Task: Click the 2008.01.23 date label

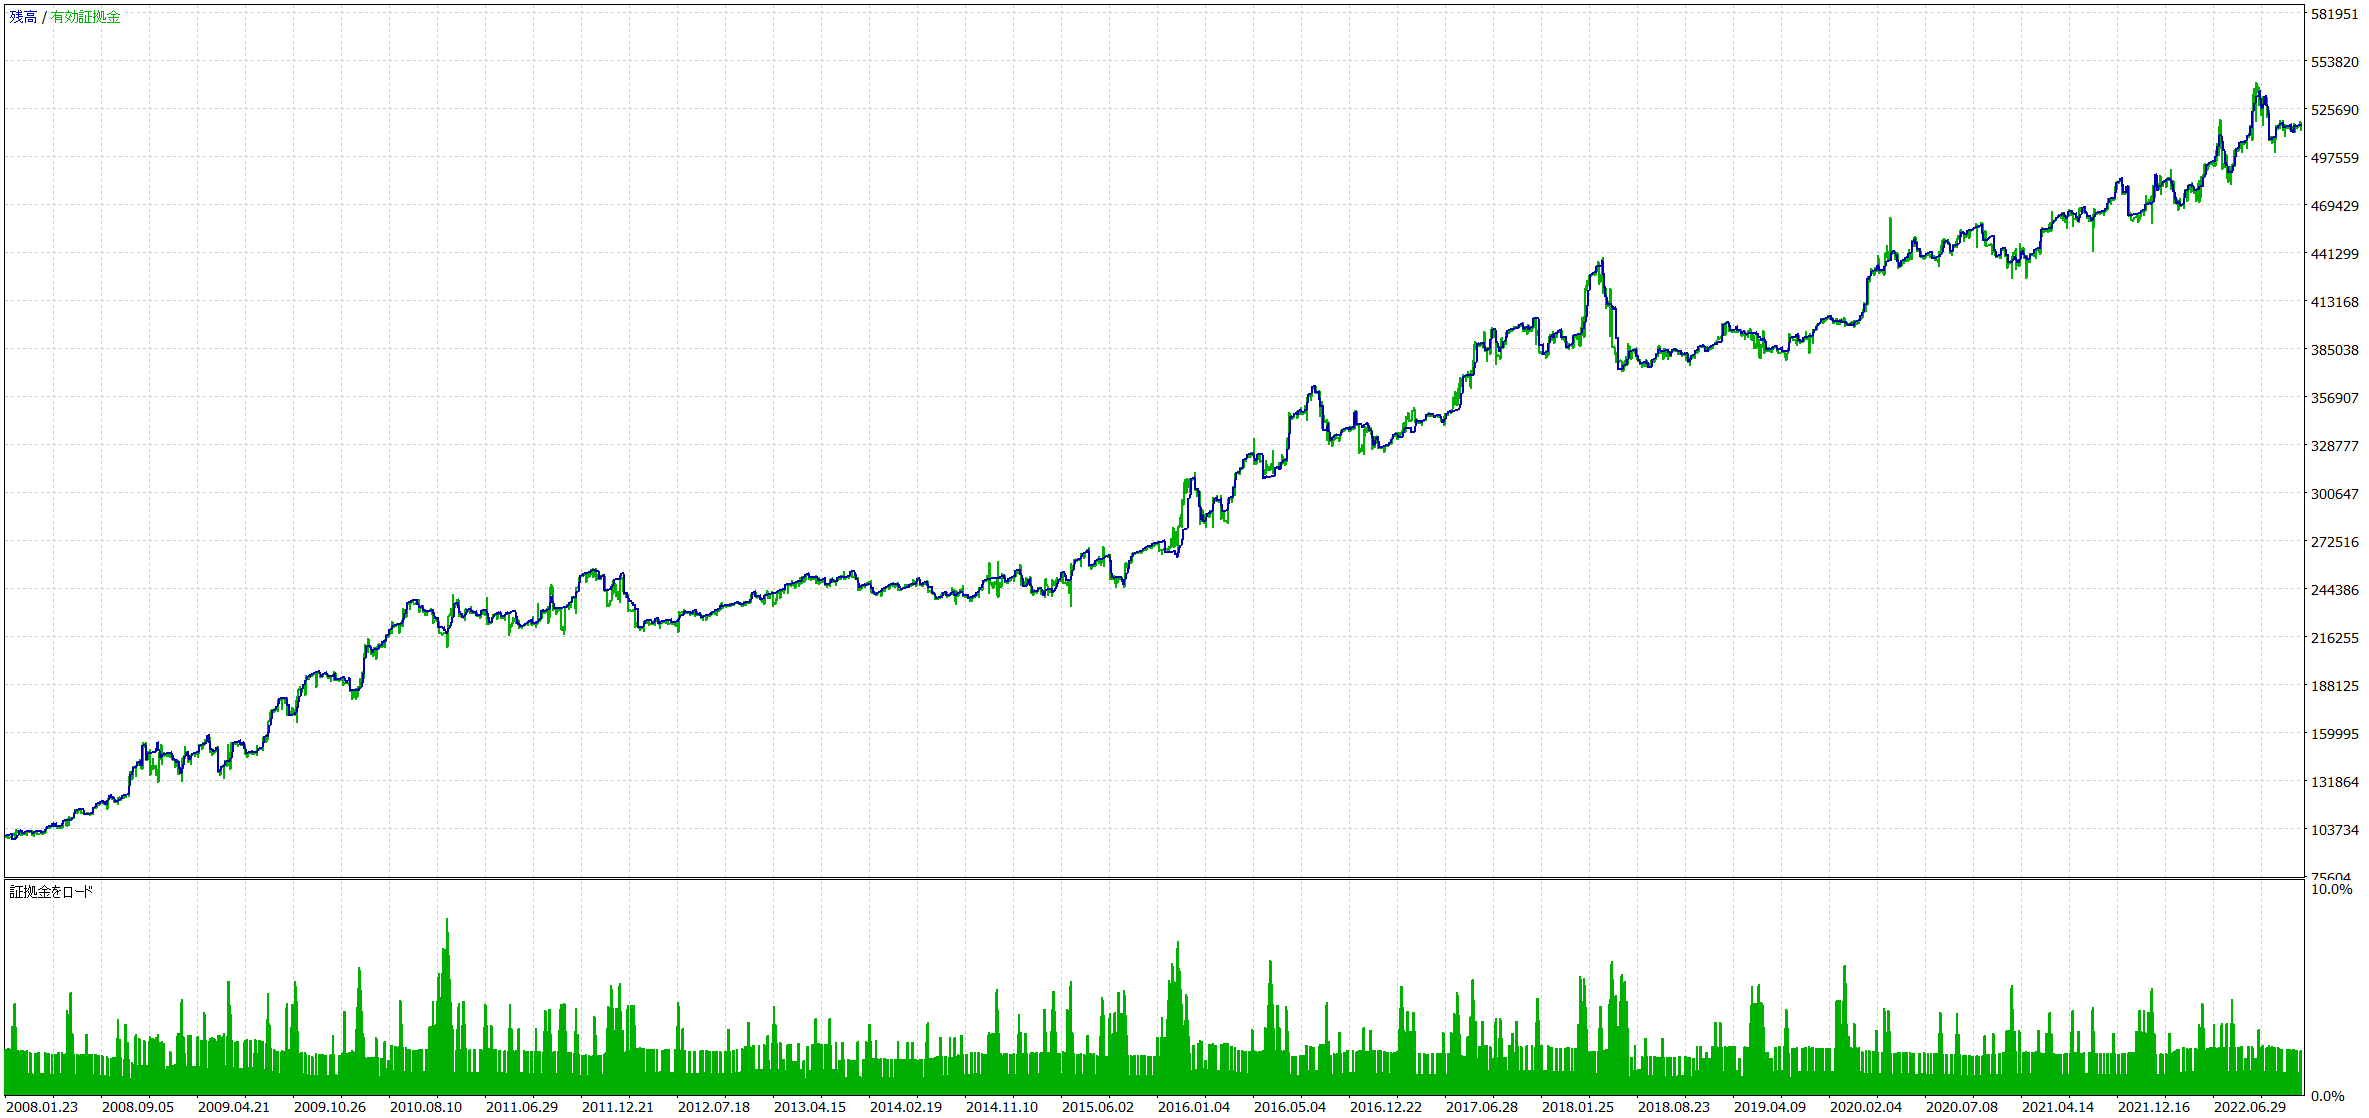Action: [42, 1107]
